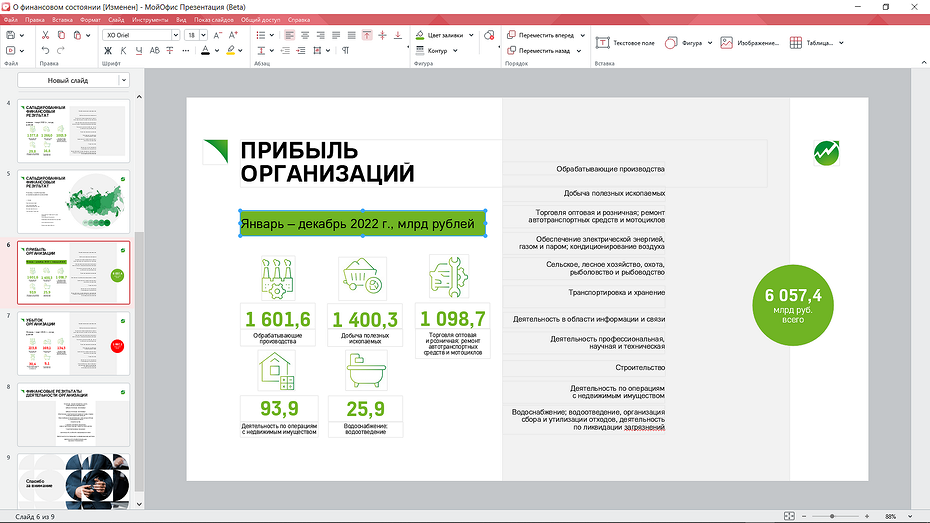
Task: Click the black font color swatch
Action: [205, 51]
